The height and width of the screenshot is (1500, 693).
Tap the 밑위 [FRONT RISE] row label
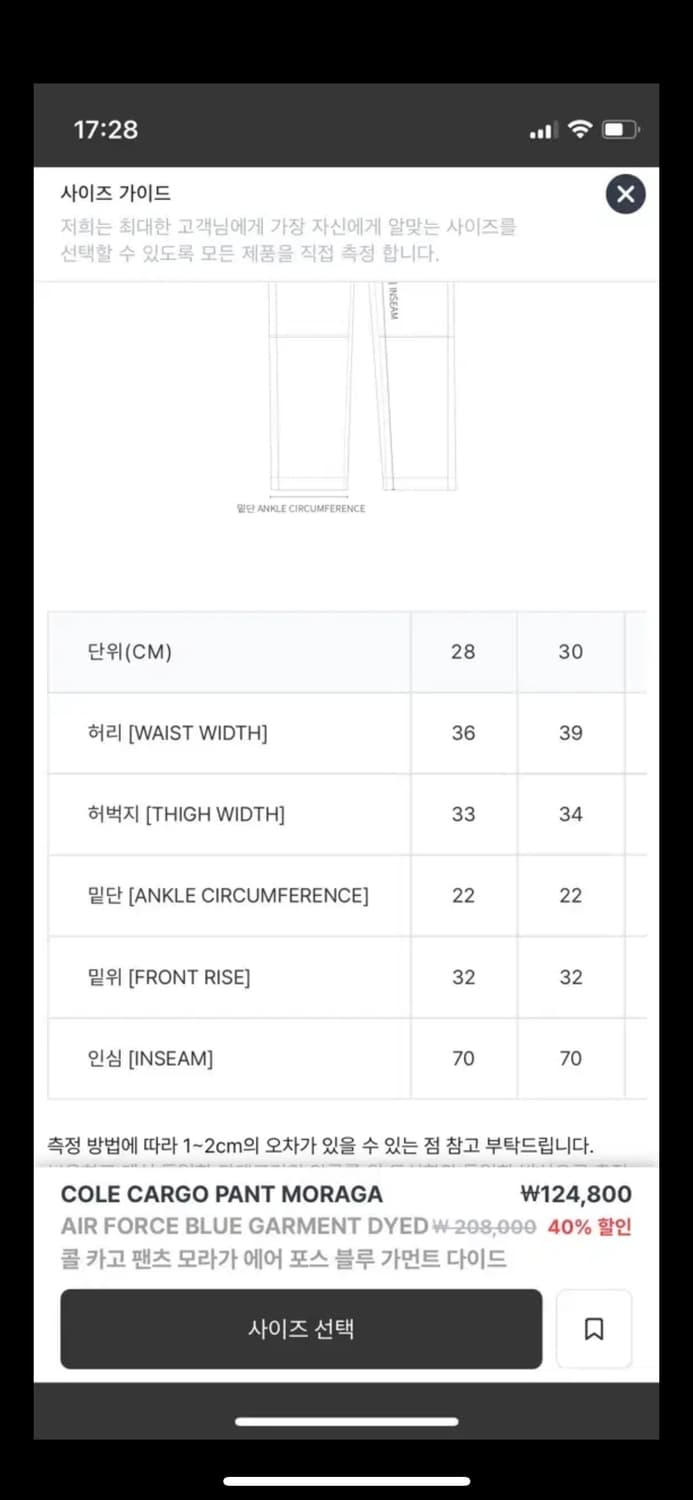169,977
